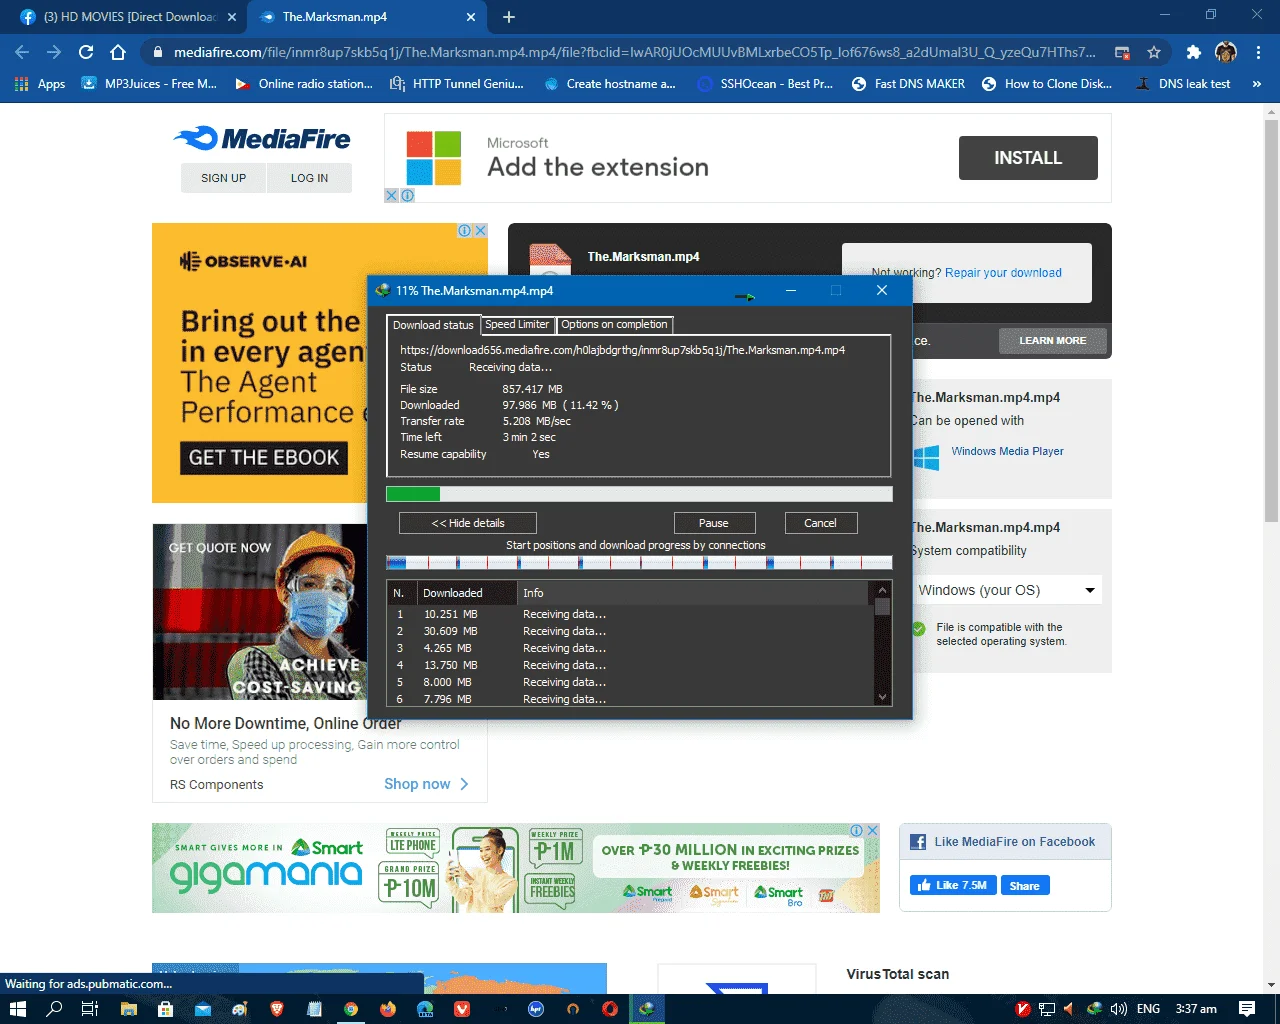Click INSTALL on Microsoft extension ad
The height and width of the screenshot is (1024, 1280).
click(x=1028, y=158)
